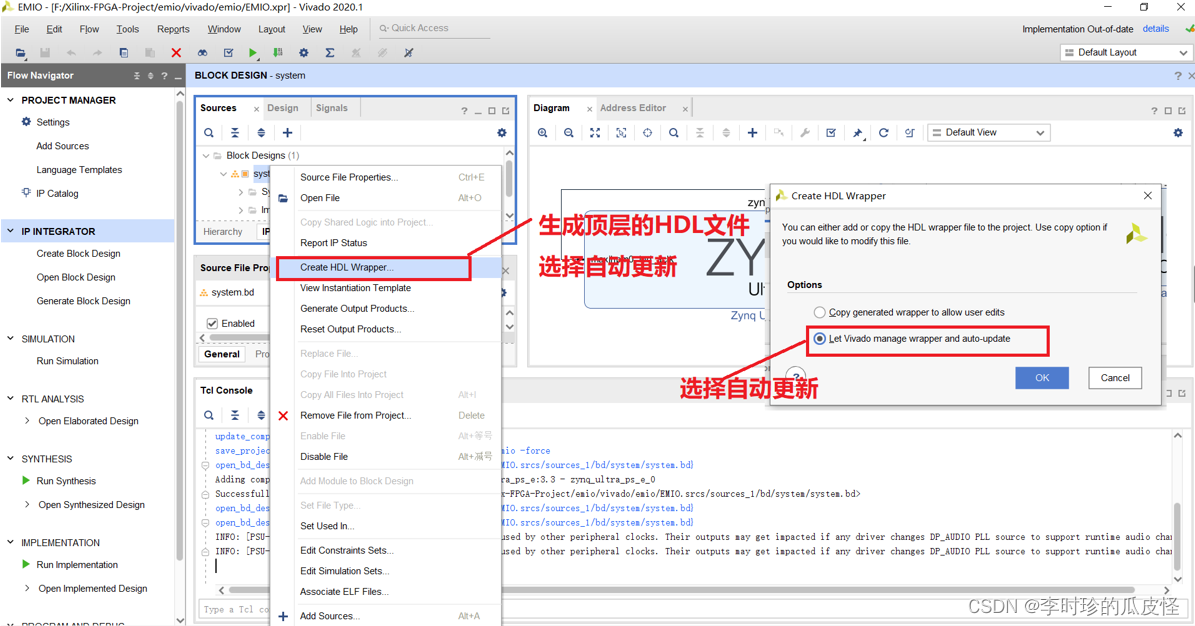Close the Create HDL Wrapper dialog
This screenshot has width=1195, height=626.
[x=1148, y=196]
